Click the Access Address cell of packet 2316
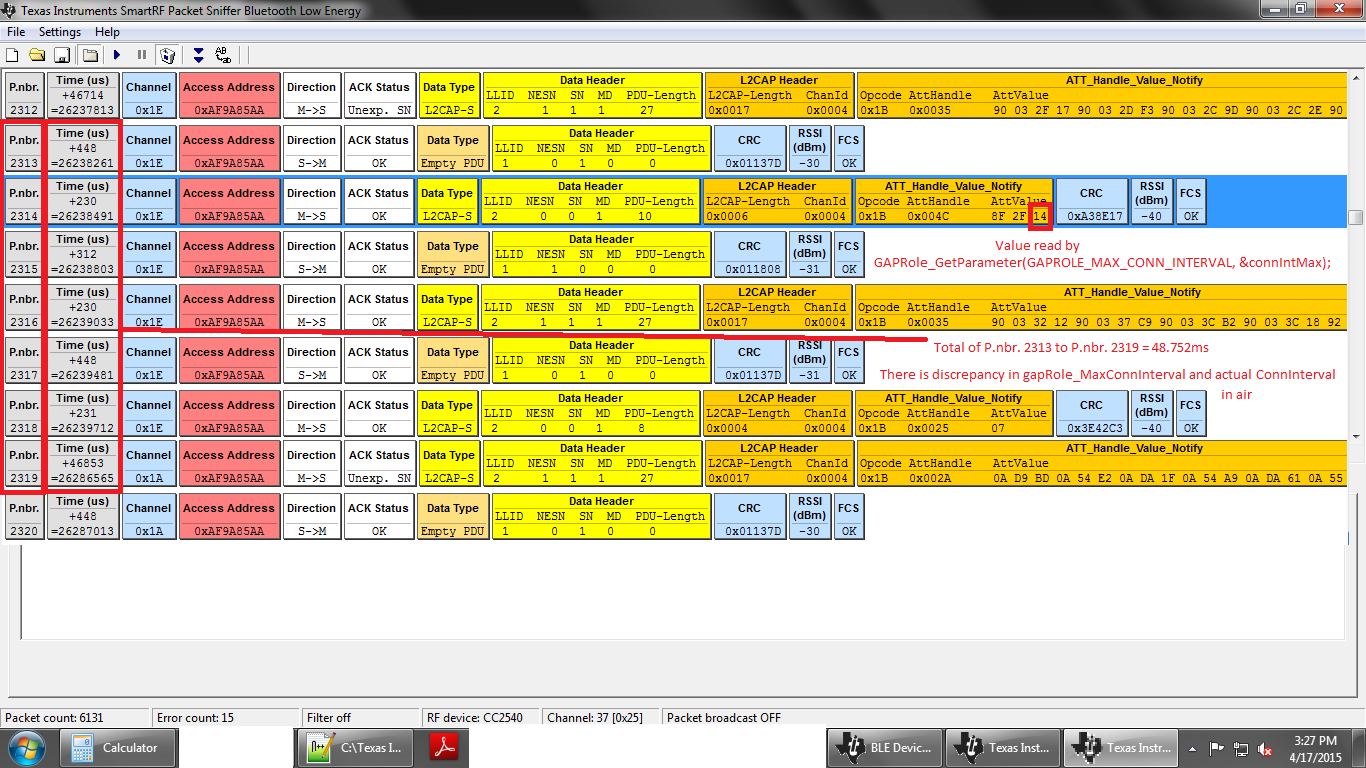Screen dimensions: 1366x768 [229, 308]
